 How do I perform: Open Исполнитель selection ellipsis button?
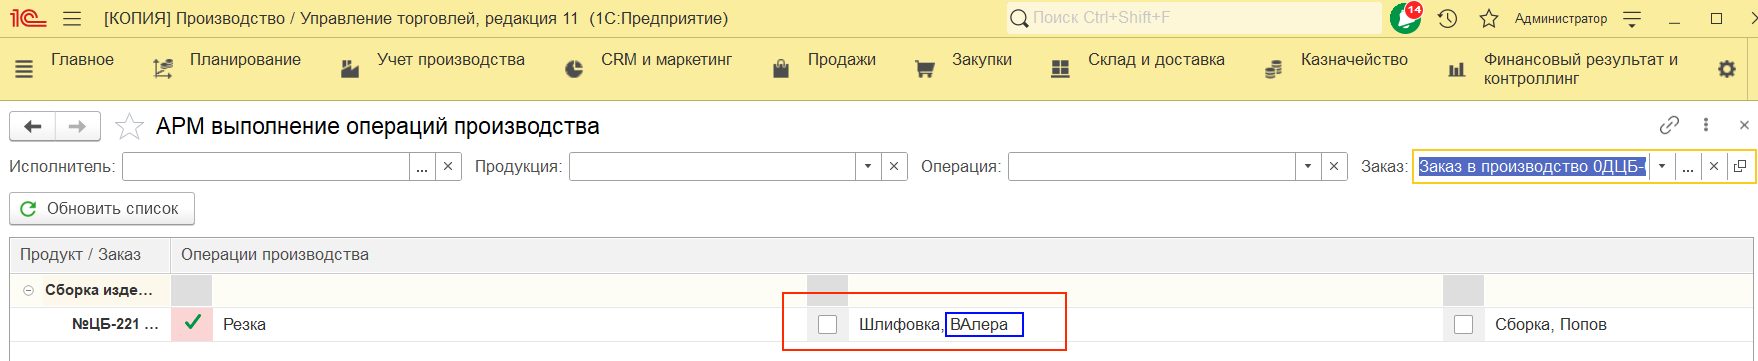pos(422,167)
